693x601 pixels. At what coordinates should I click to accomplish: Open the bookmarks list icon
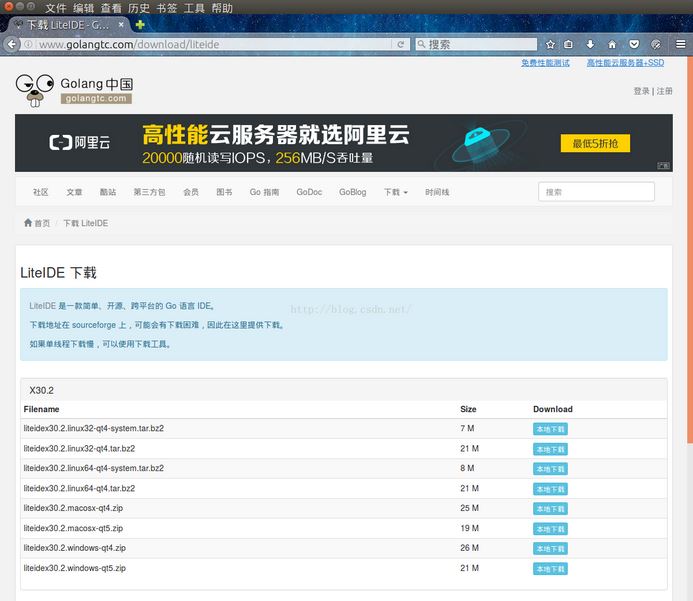click(568, 44)
